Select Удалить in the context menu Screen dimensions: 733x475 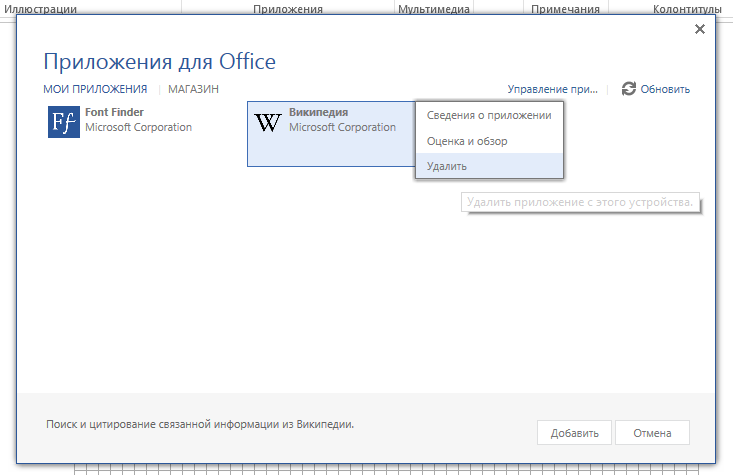(489, 166)
